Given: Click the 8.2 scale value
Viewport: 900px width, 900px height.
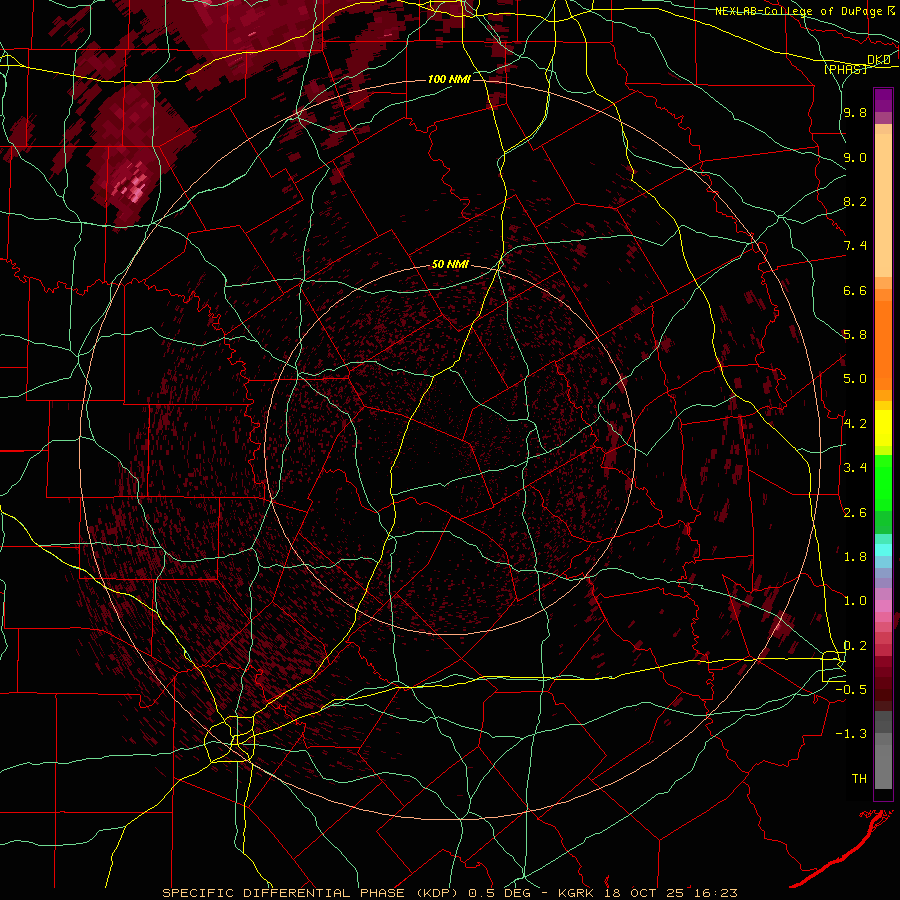Looking at the screenshot, I should coord(855,201).
